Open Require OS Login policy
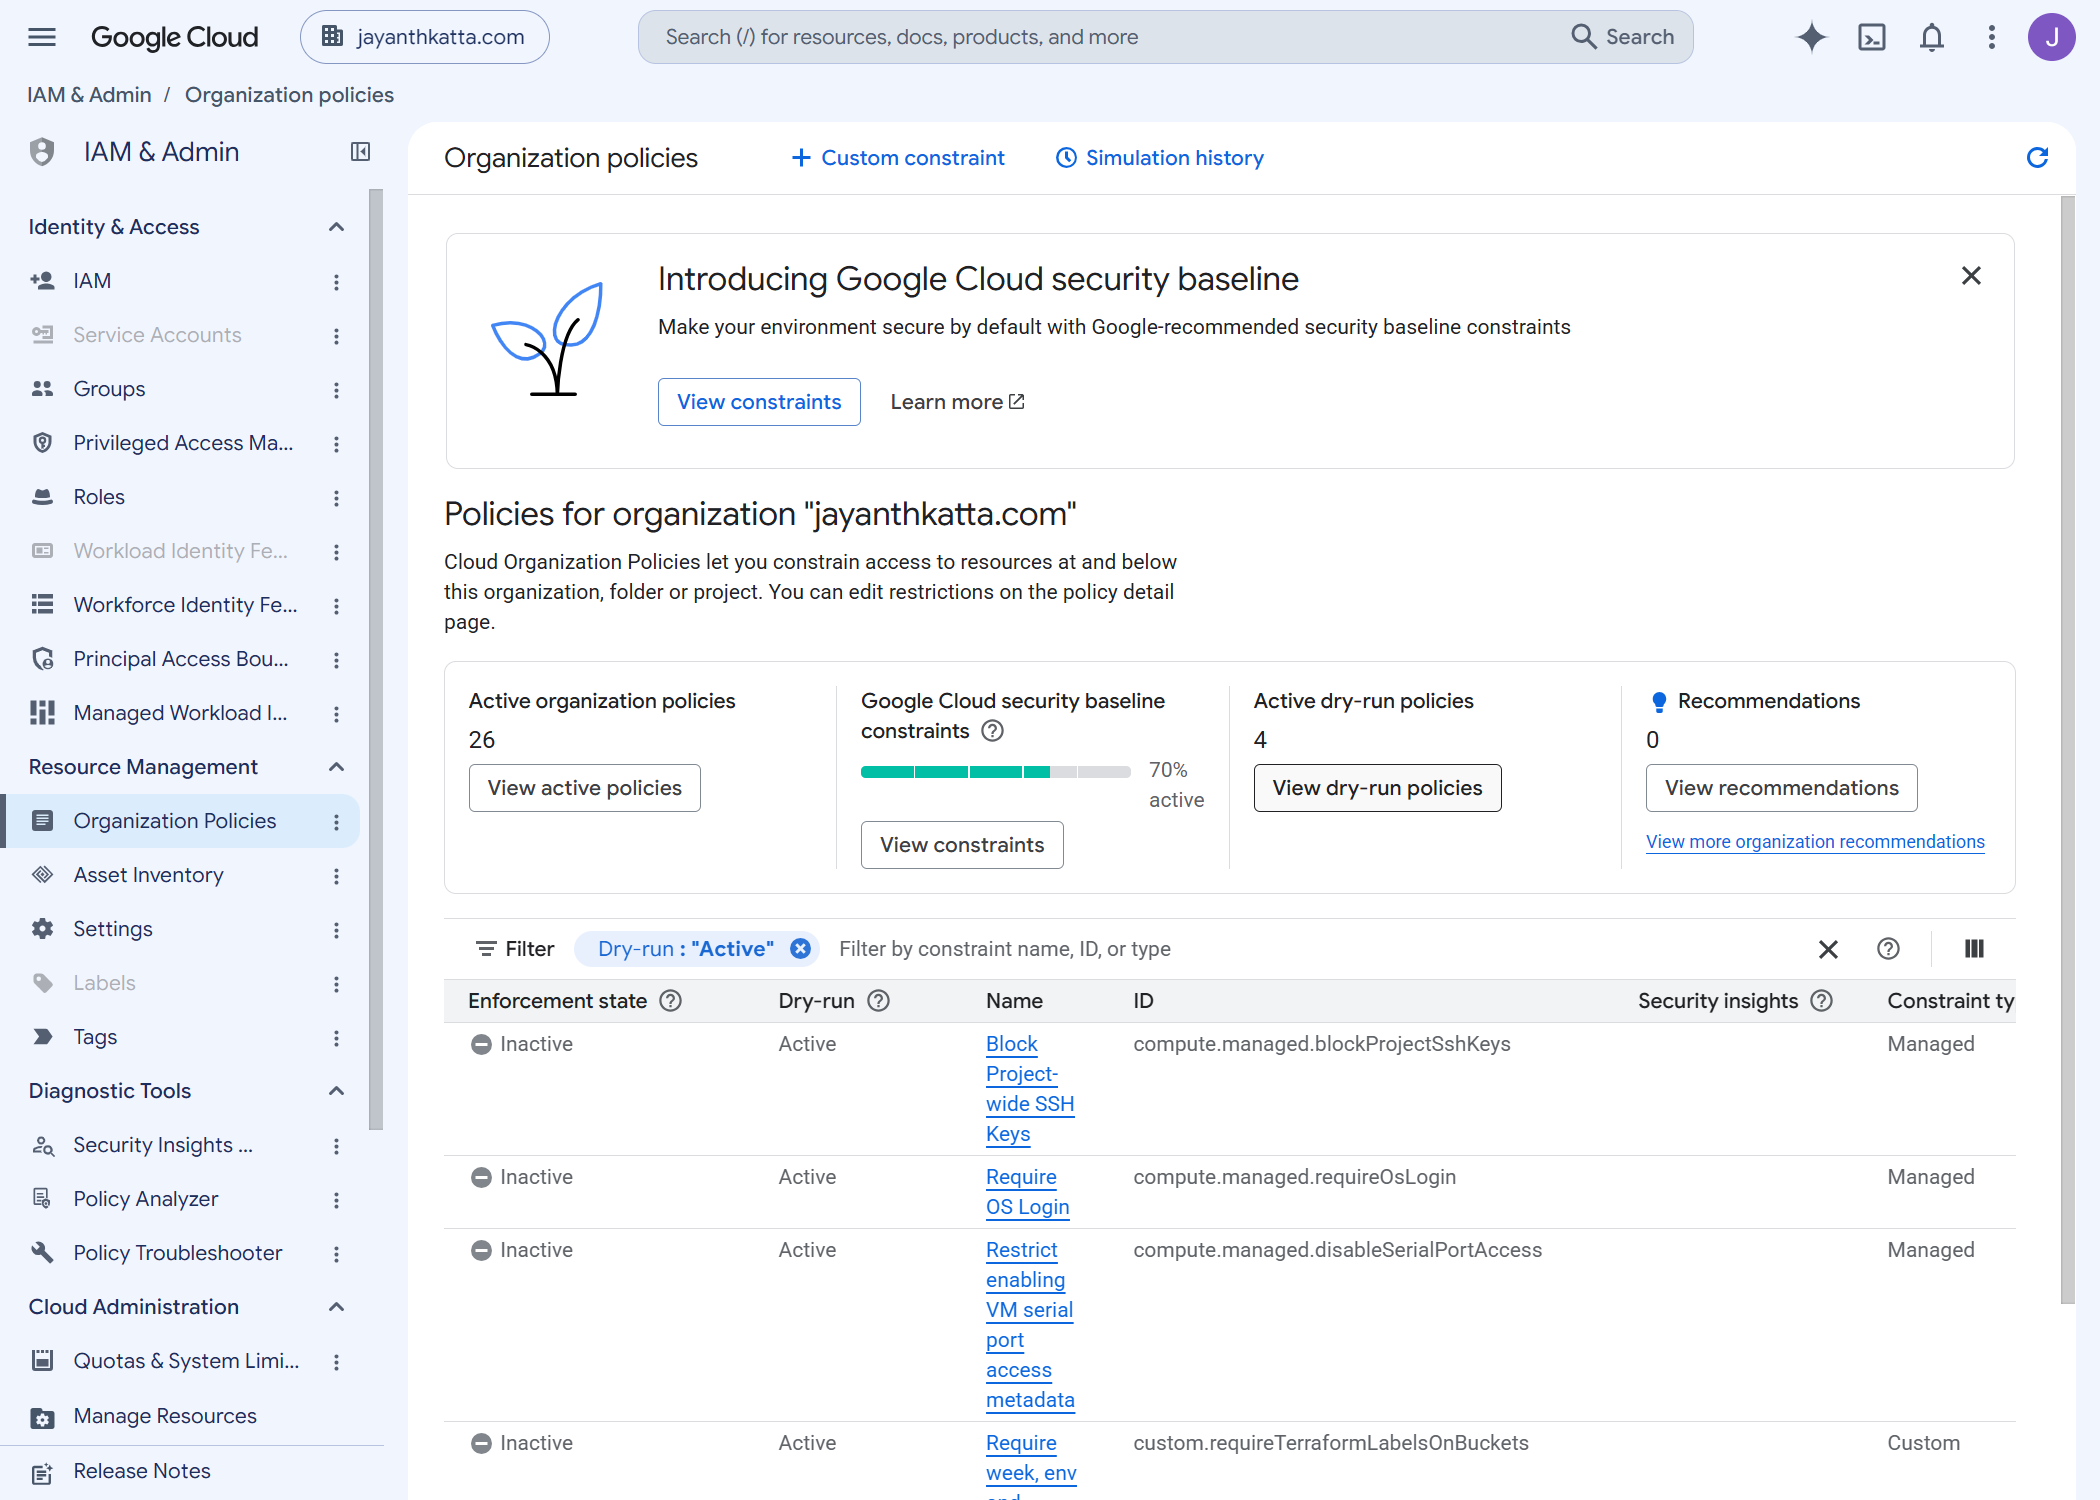The image size is (2100, 1500). coord(1027,1192)
